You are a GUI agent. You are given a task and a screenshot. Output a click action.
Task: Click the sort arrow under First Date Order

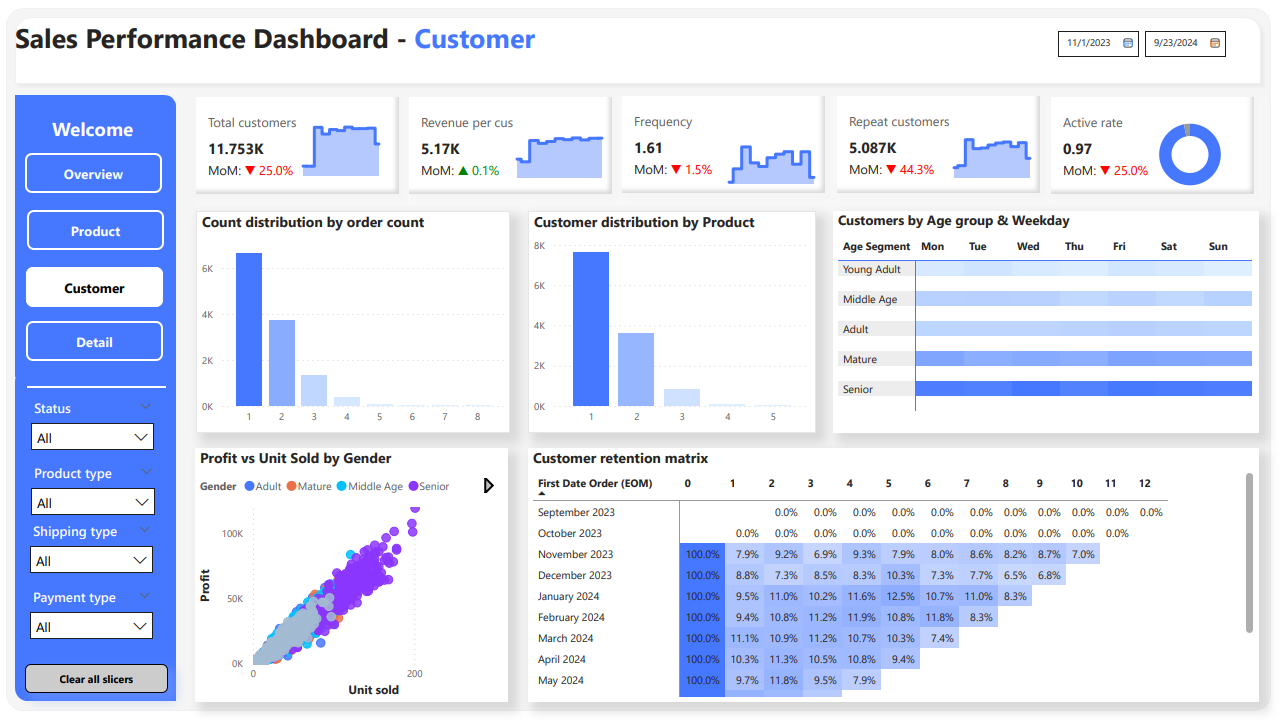pos(542,494)
